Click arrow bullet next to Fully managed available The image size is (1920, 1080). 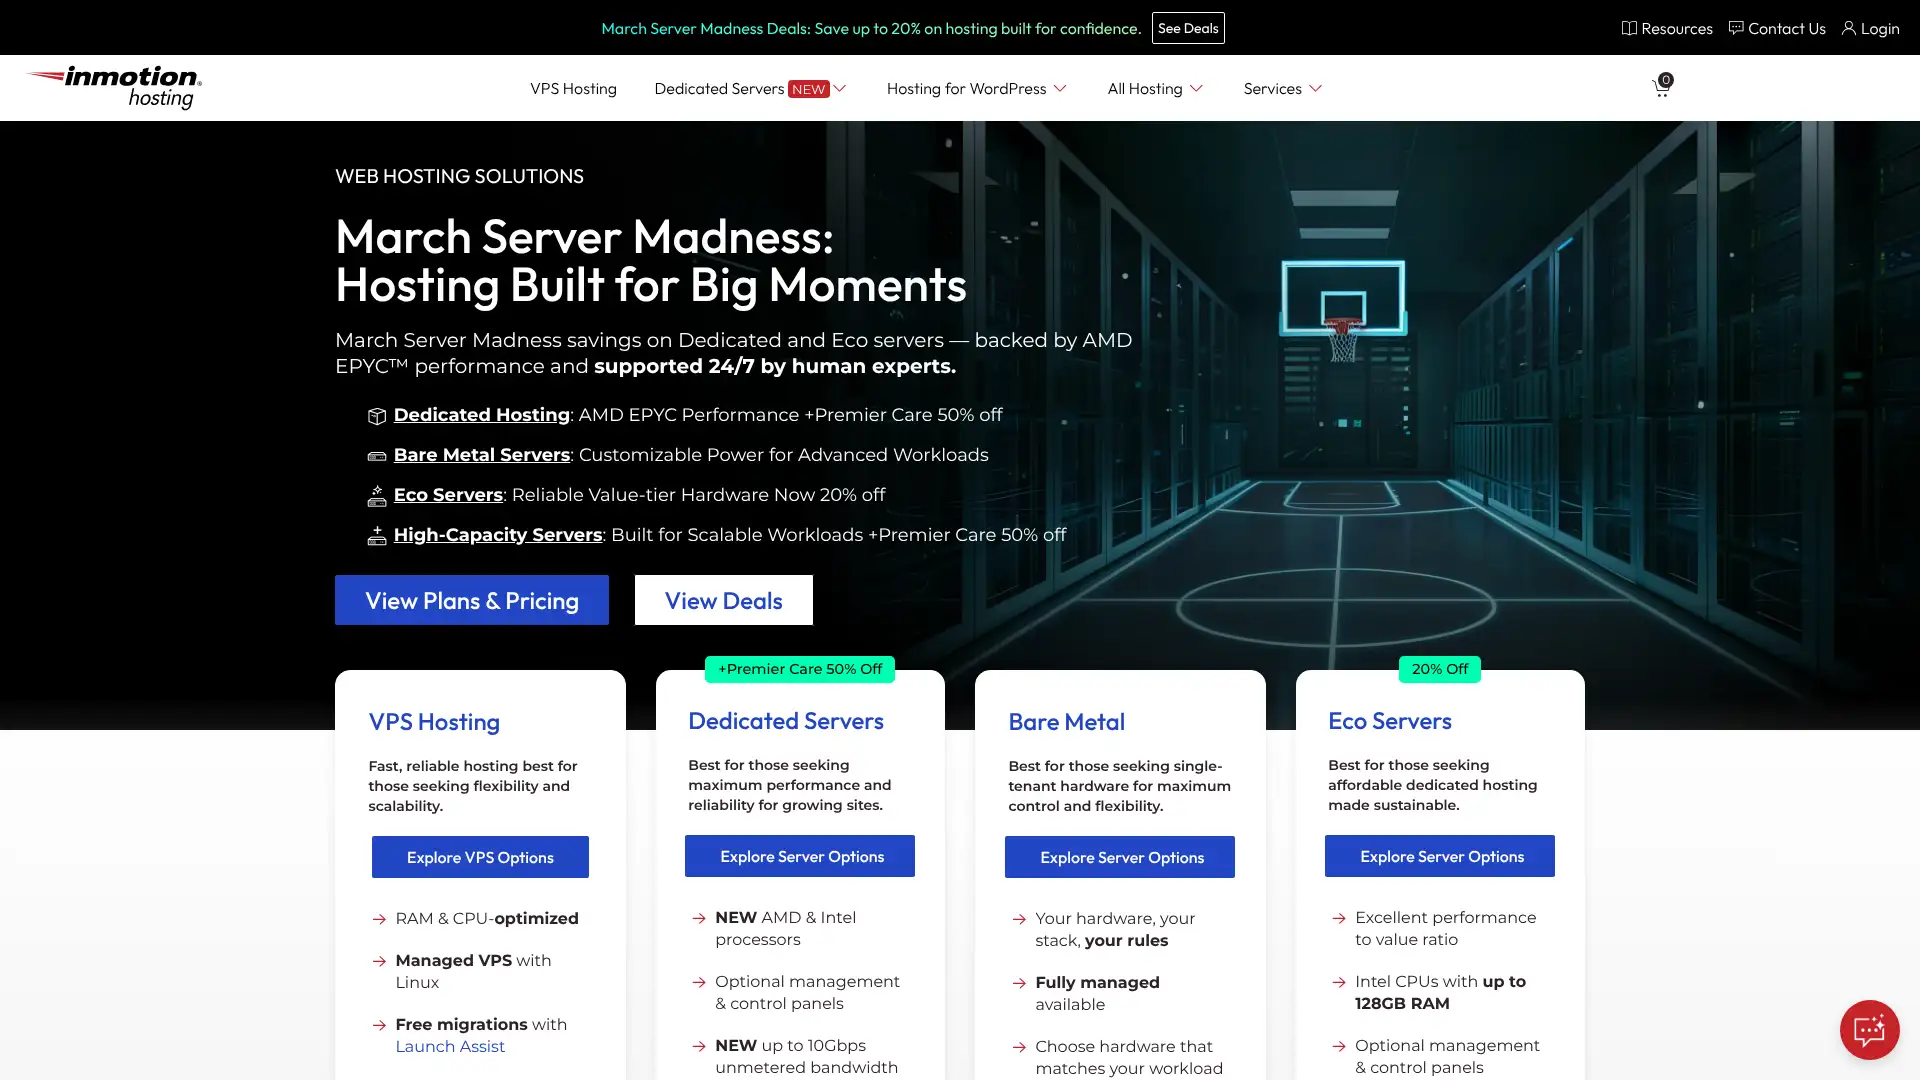tap(1019, 983)
